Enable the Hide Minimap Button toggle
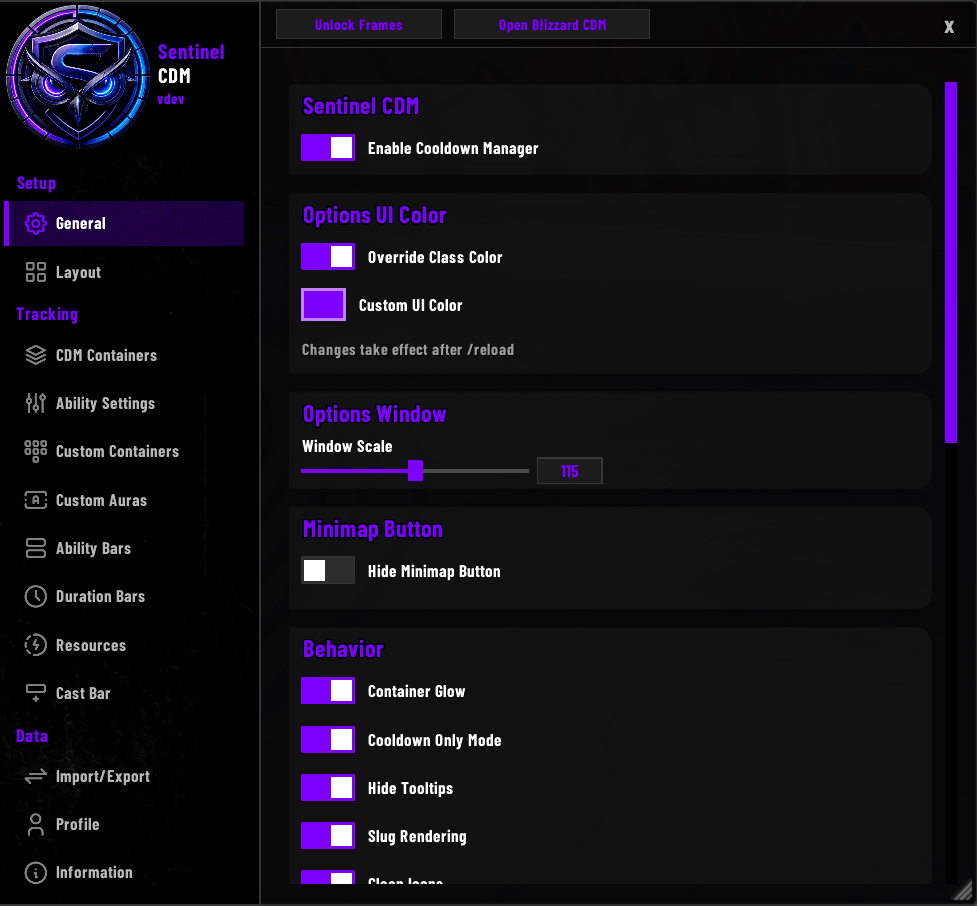 coord(328,570)
